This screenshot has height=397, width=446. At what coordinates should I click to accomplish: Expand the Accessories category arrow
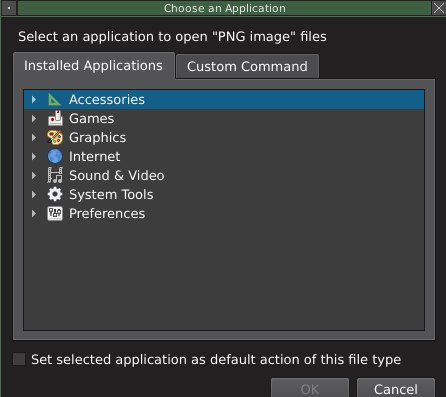[34, 99]
